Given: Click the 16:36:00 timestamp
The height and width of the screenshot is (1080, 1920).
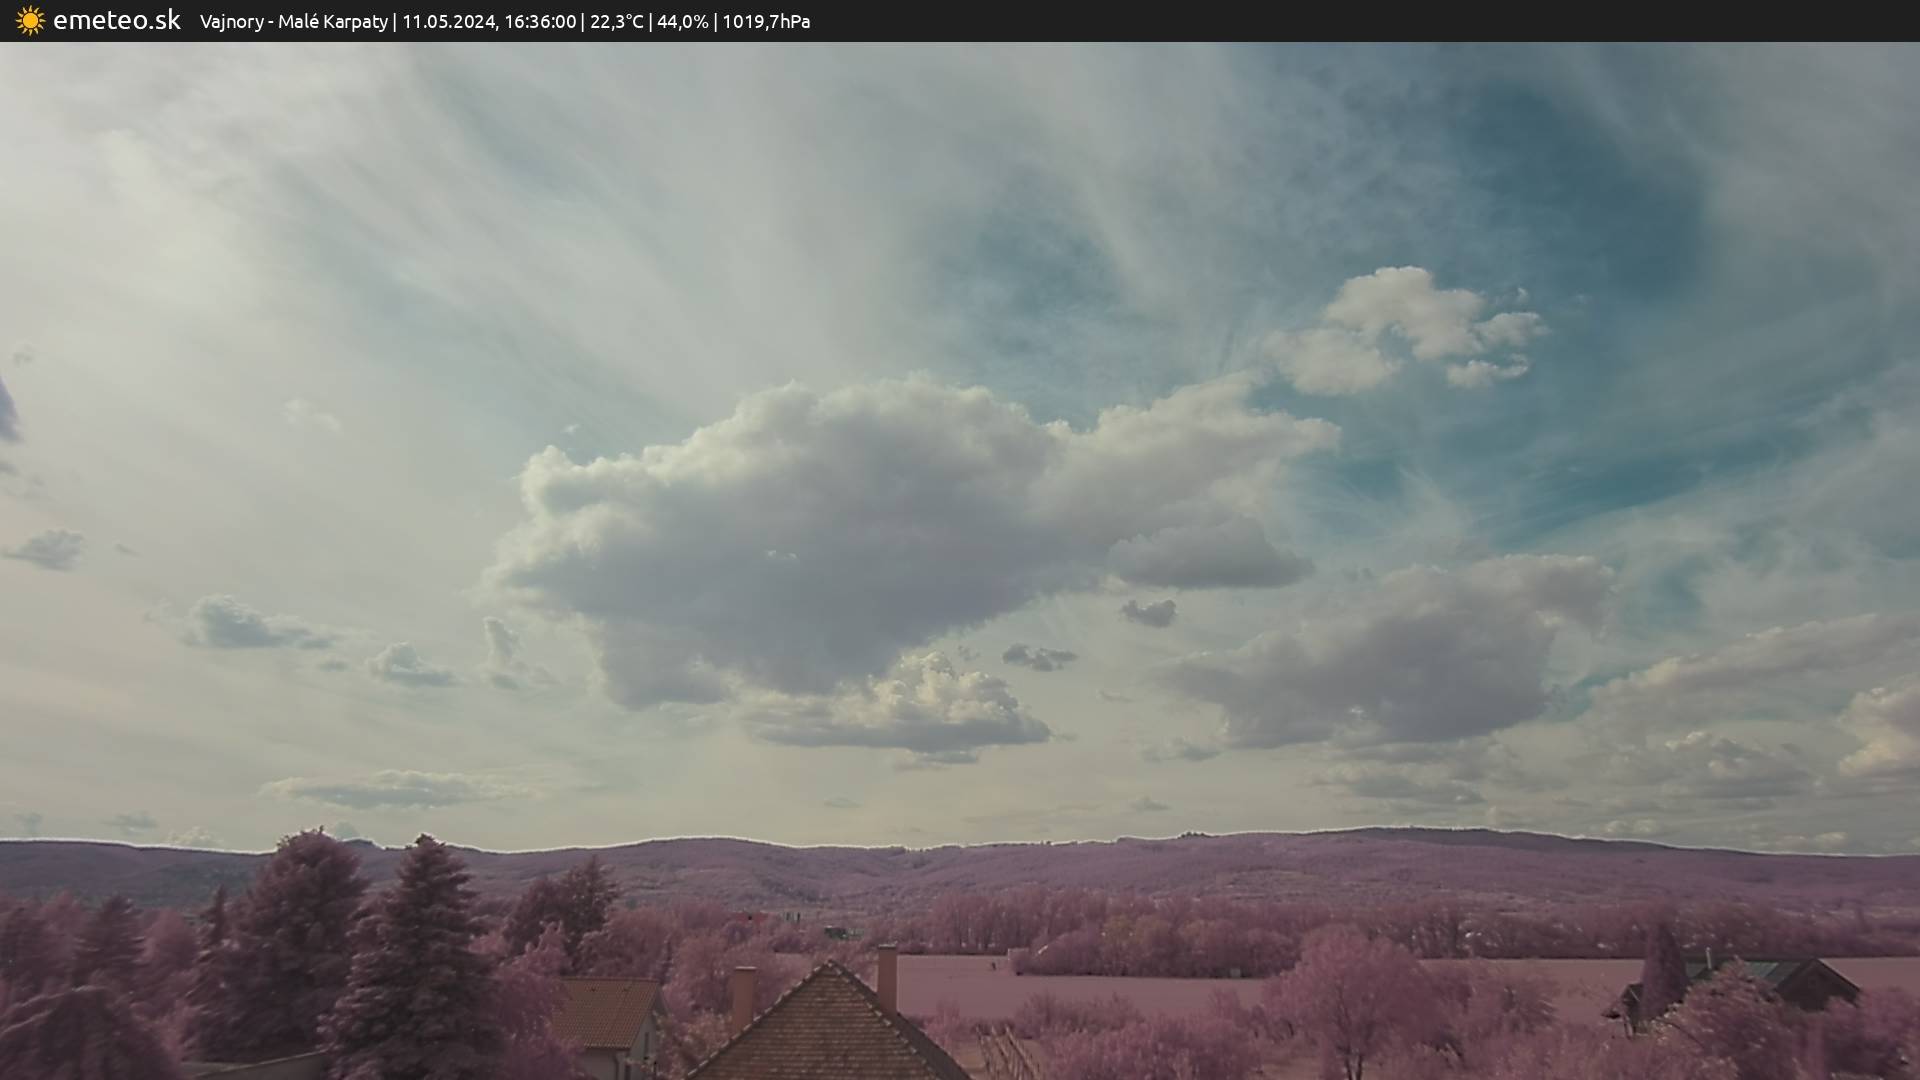Looking at the screenshot, I should [x=540, y=22].
